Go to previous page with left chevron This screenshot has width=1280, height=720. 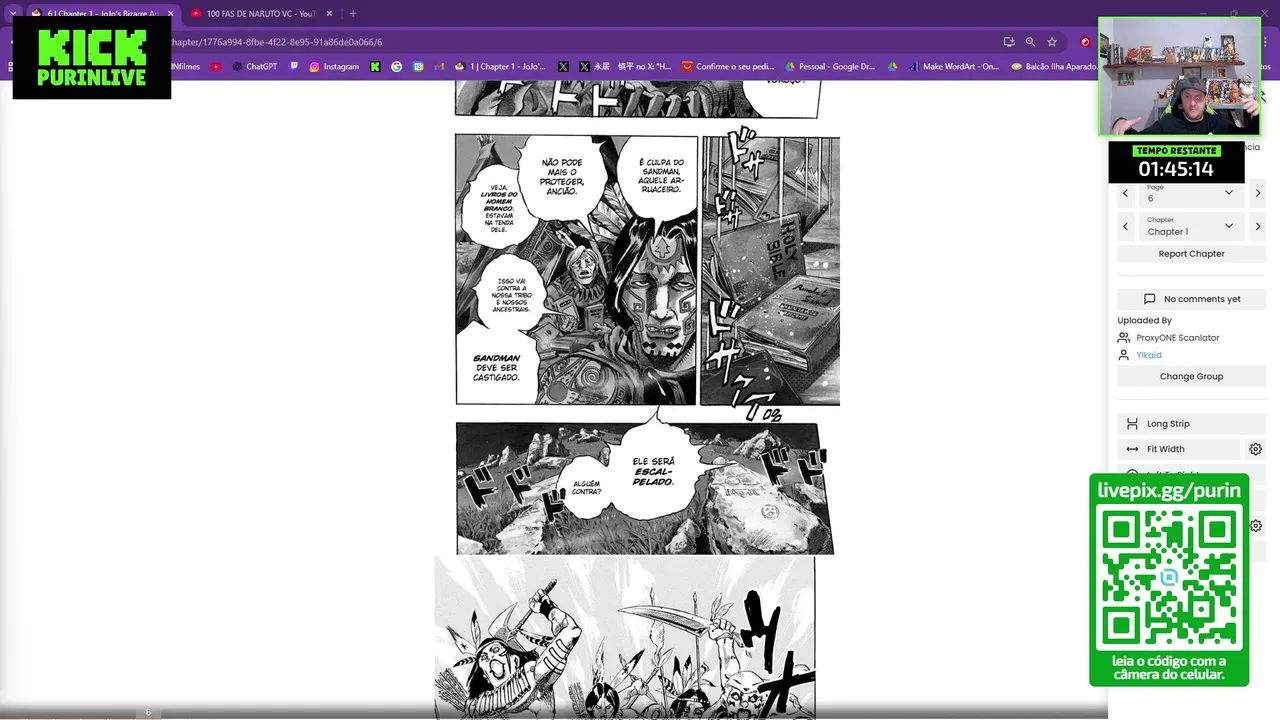coord(1125,193)
